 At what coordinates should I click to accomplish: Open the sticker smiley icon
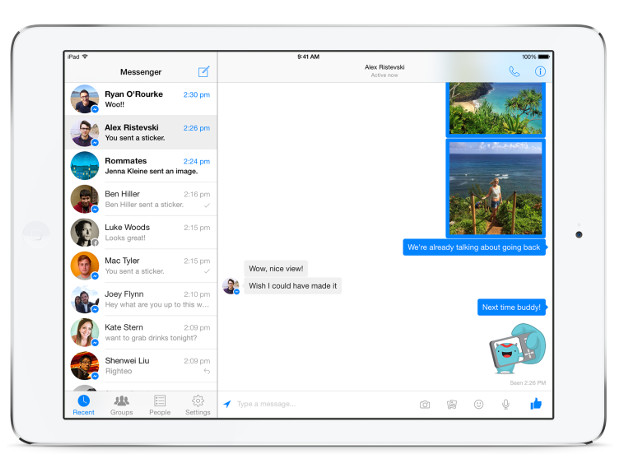point(478,404)
